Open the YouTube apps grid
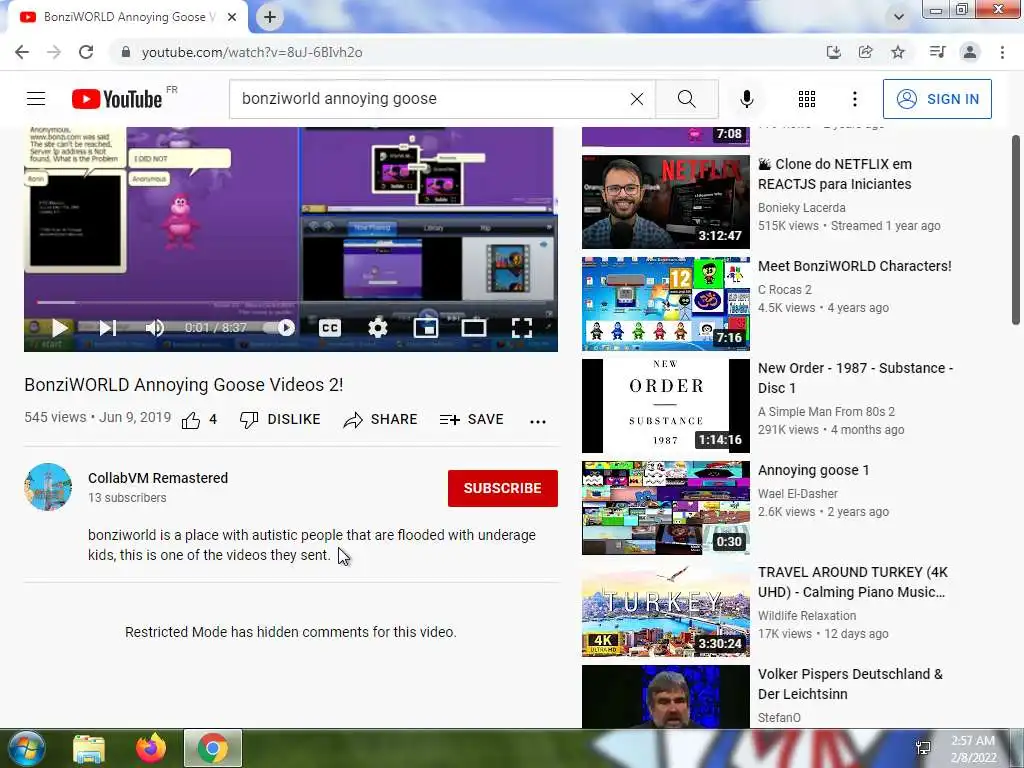The image size is (1024, 768). coord(807,99)
